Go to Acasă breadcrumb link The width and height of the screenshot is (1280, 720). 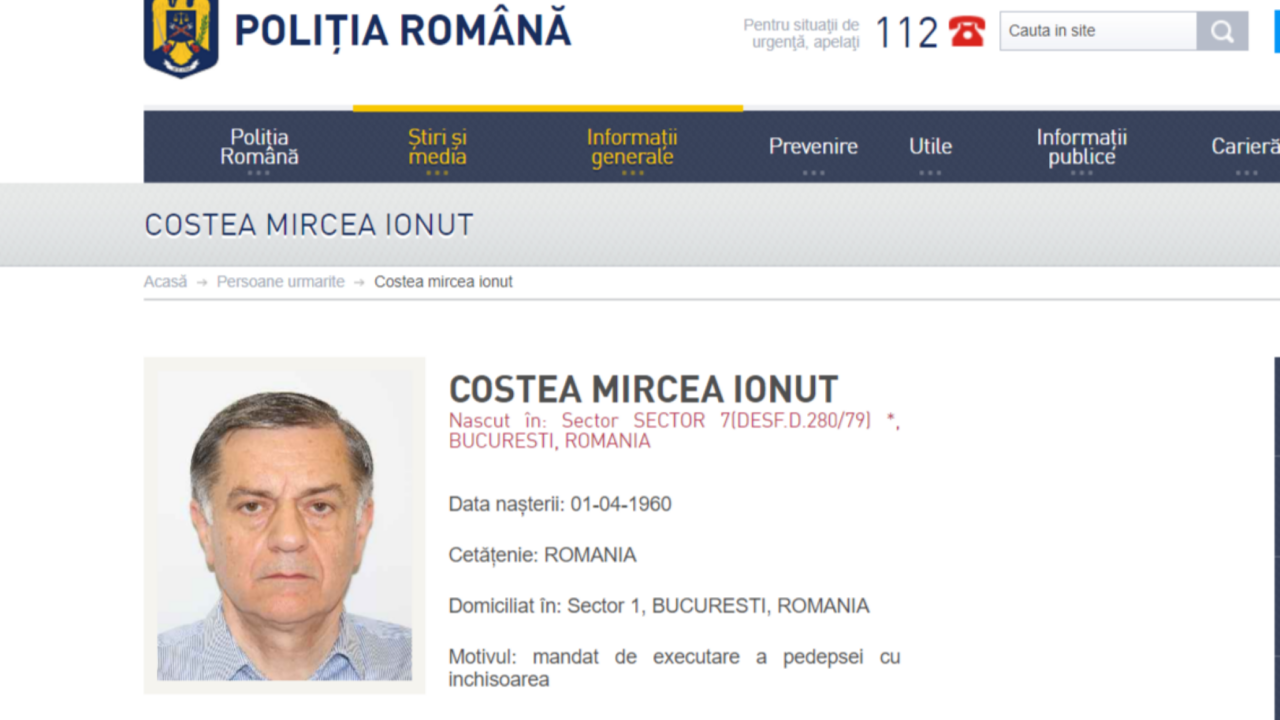point(165,282)
